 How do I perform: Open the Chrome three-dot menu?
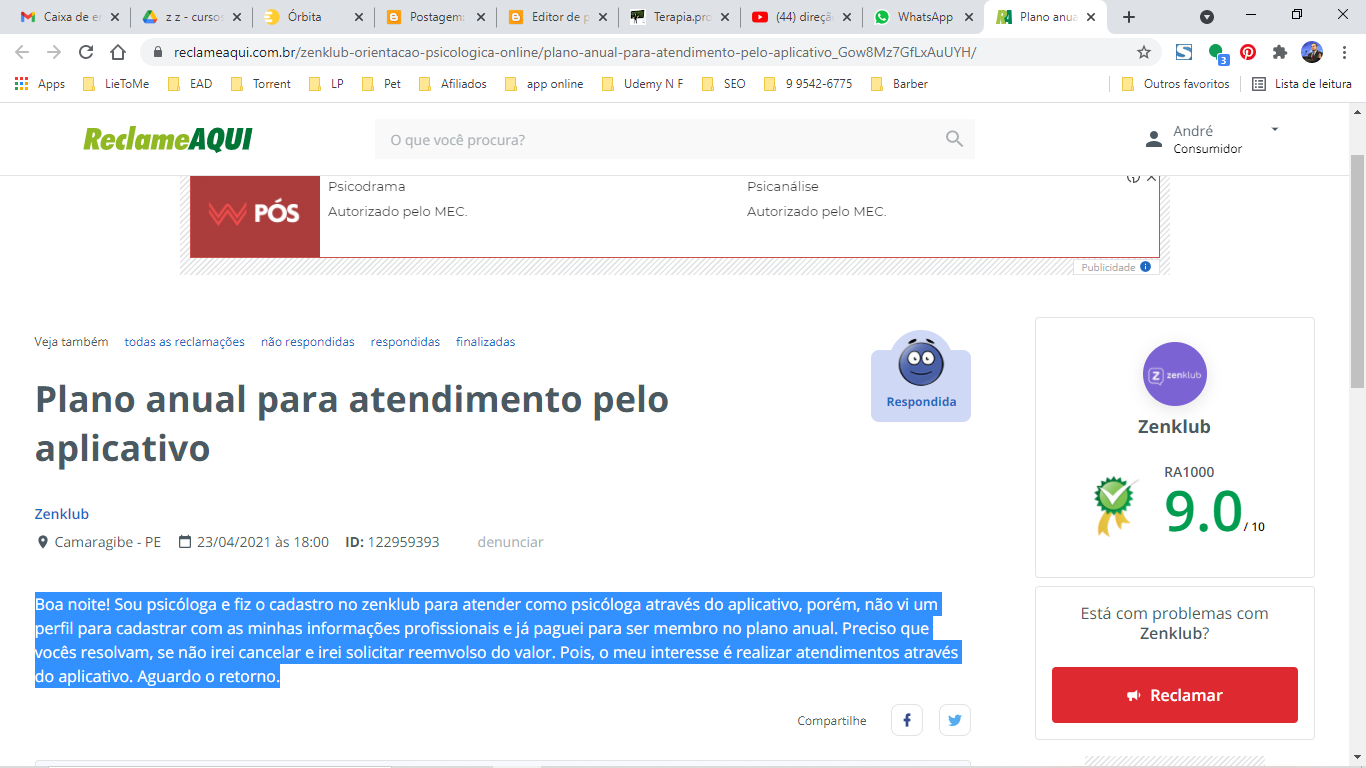(1343, 52)
